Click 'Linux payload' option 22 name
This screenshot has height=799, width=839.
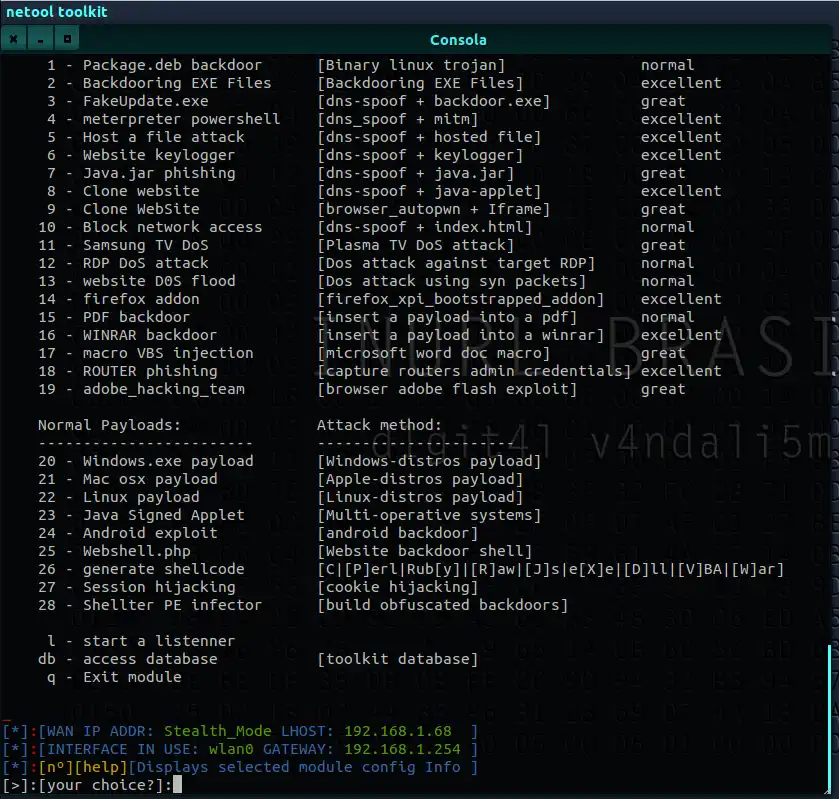(x=141, y=497)
